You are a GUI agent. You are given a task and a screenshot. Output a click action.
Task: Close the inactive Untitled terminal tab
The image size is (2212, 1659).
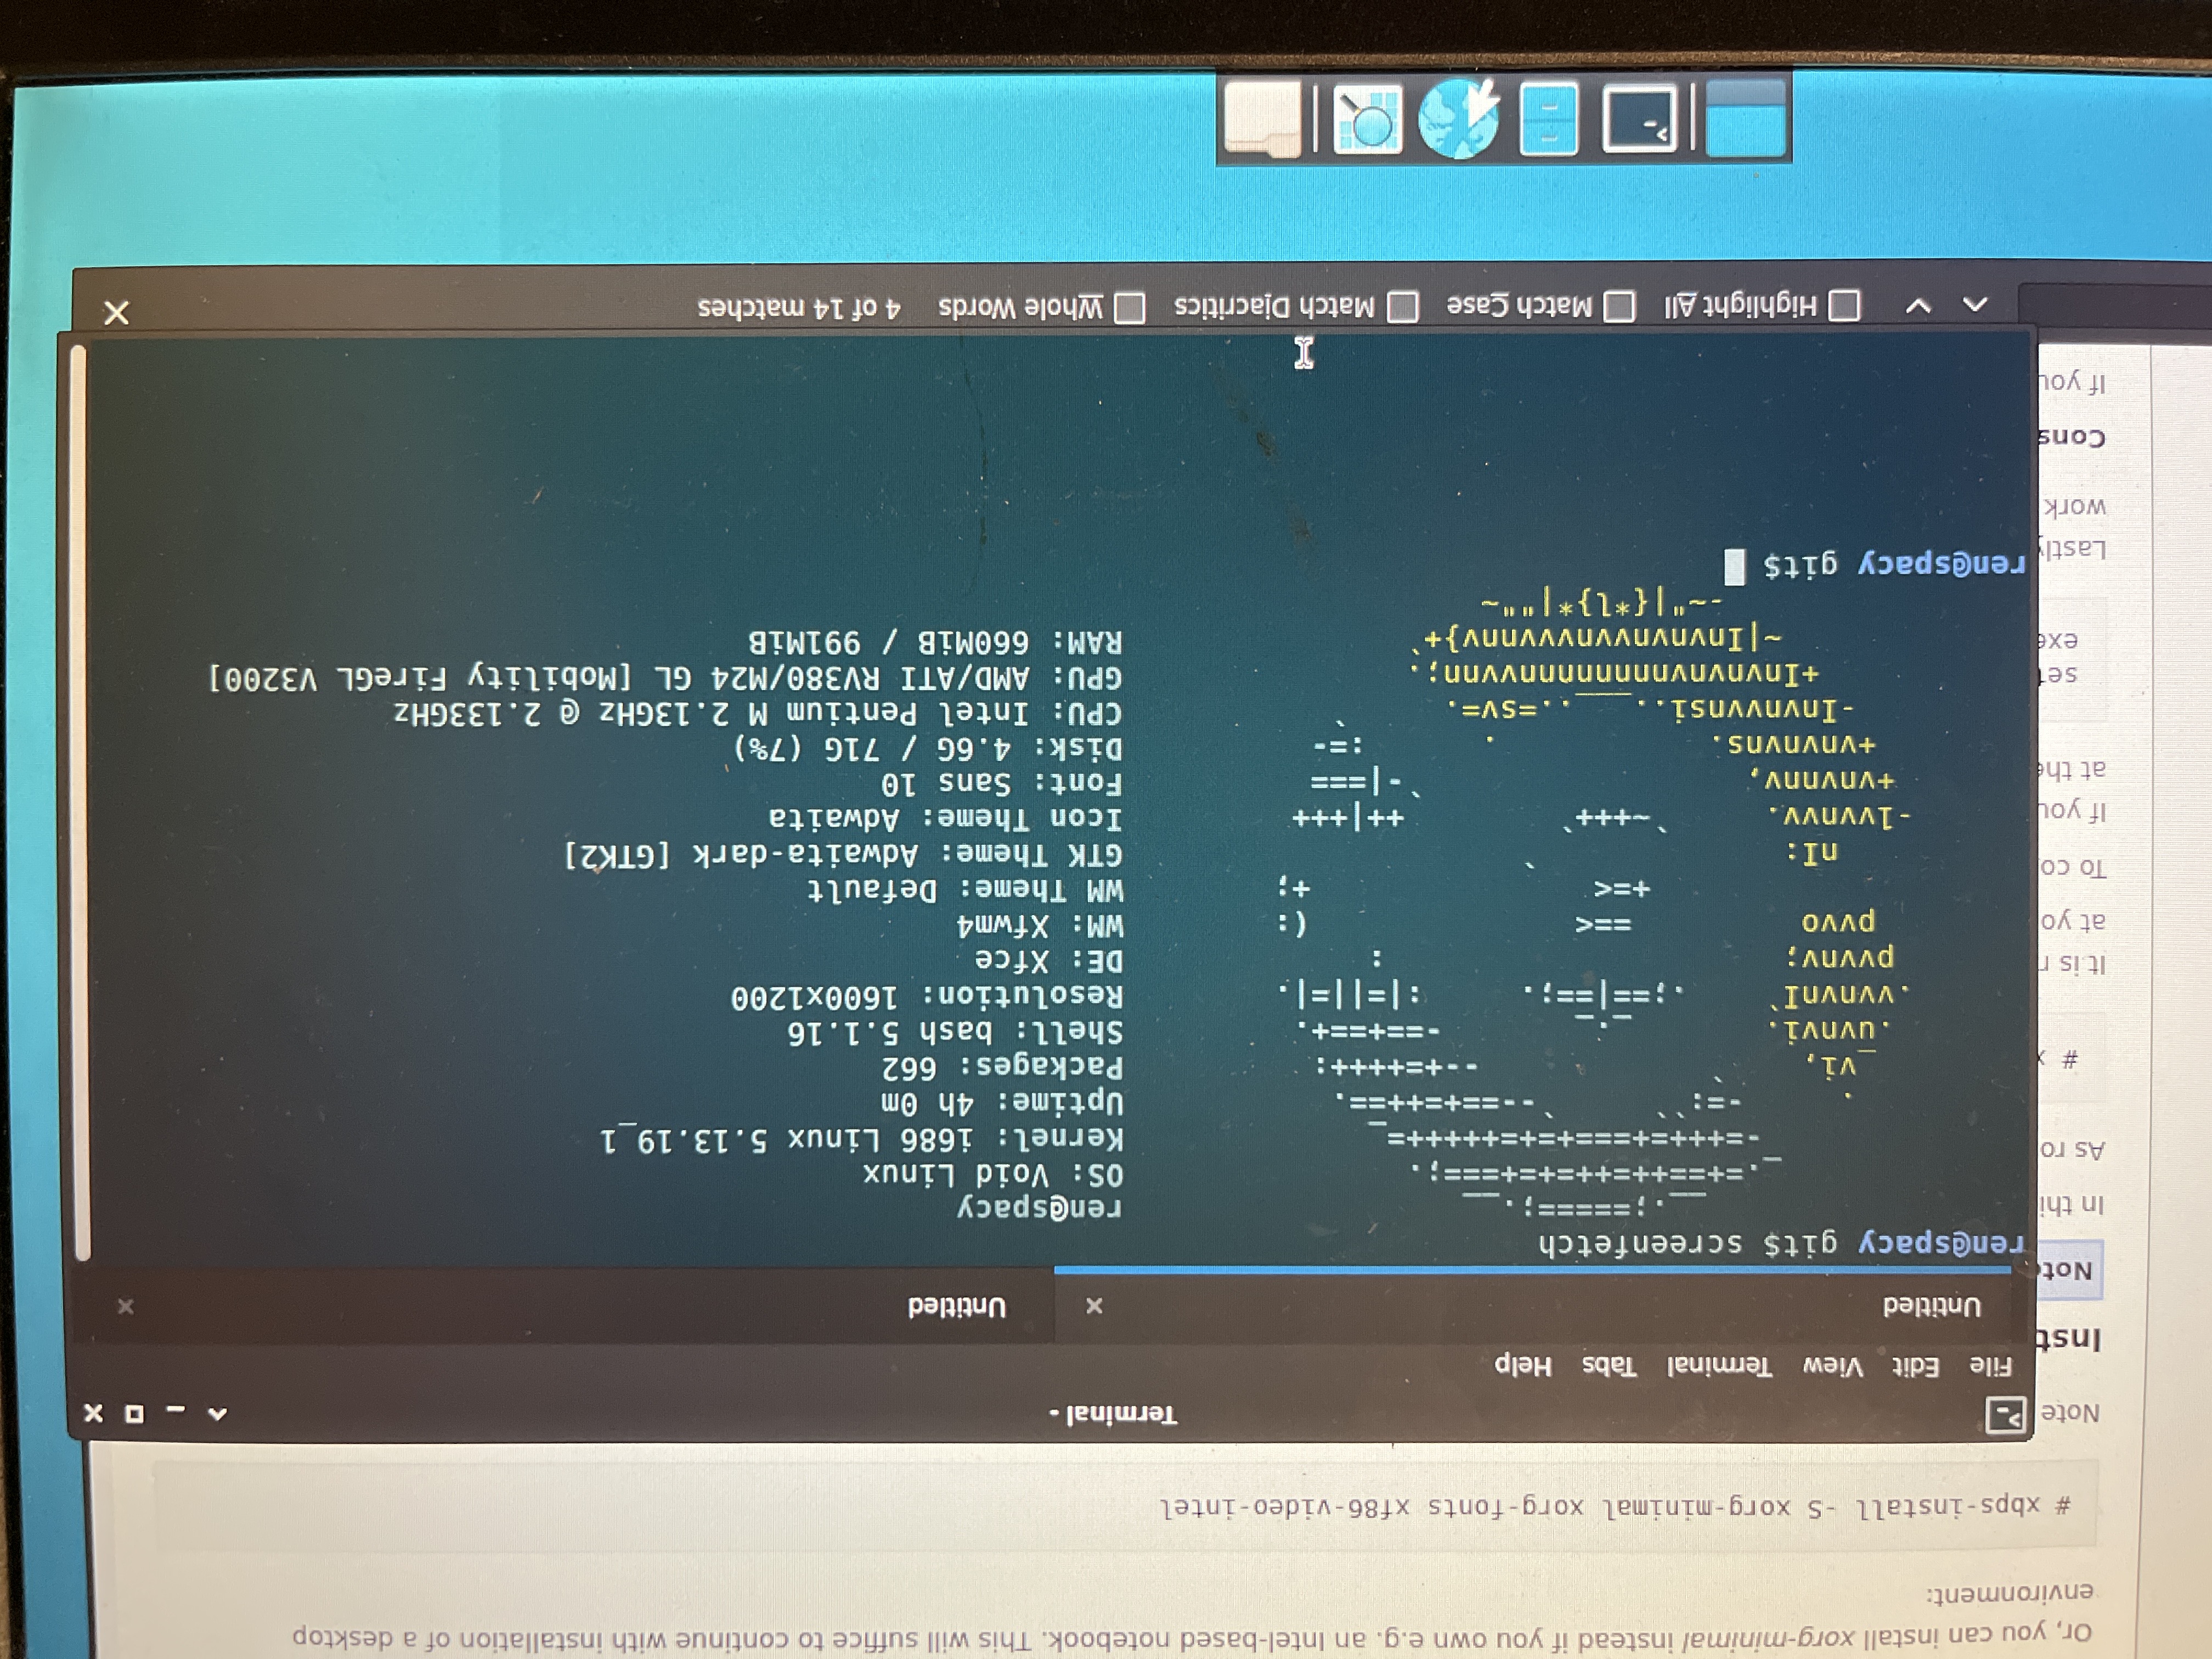coord(125,1306)
